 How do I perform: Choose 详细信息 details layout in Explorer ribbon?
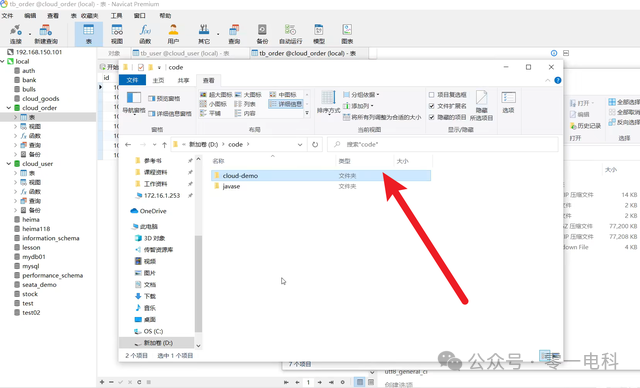286,104
